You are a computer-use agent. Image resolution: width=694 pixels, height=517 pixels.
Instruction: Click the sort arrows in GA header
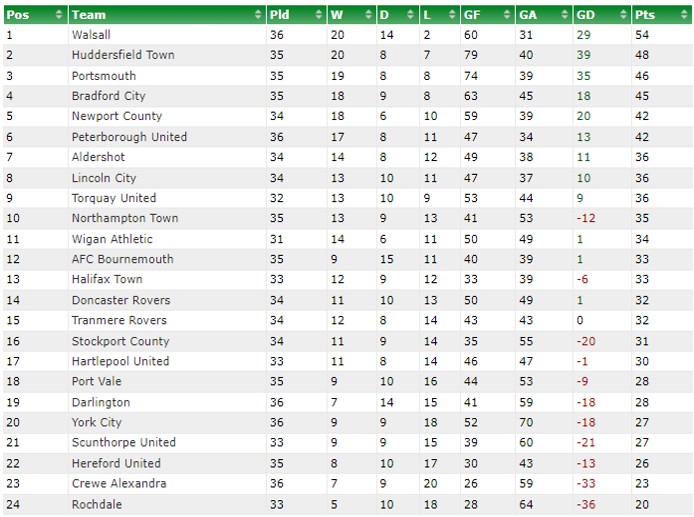[x=565, y=15]
